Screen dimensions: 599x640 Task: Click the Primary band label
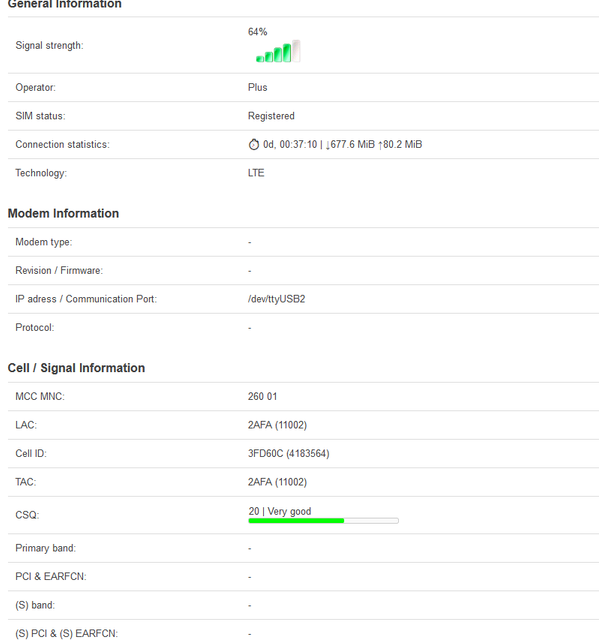[46, 548]
